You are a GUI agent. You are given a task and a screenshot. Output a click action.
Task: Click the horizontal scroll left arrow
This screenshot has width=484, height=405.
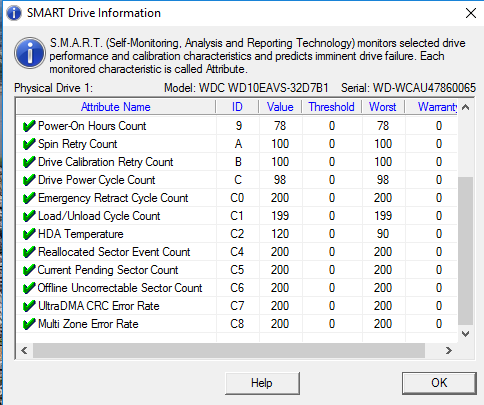click(24, 351)
